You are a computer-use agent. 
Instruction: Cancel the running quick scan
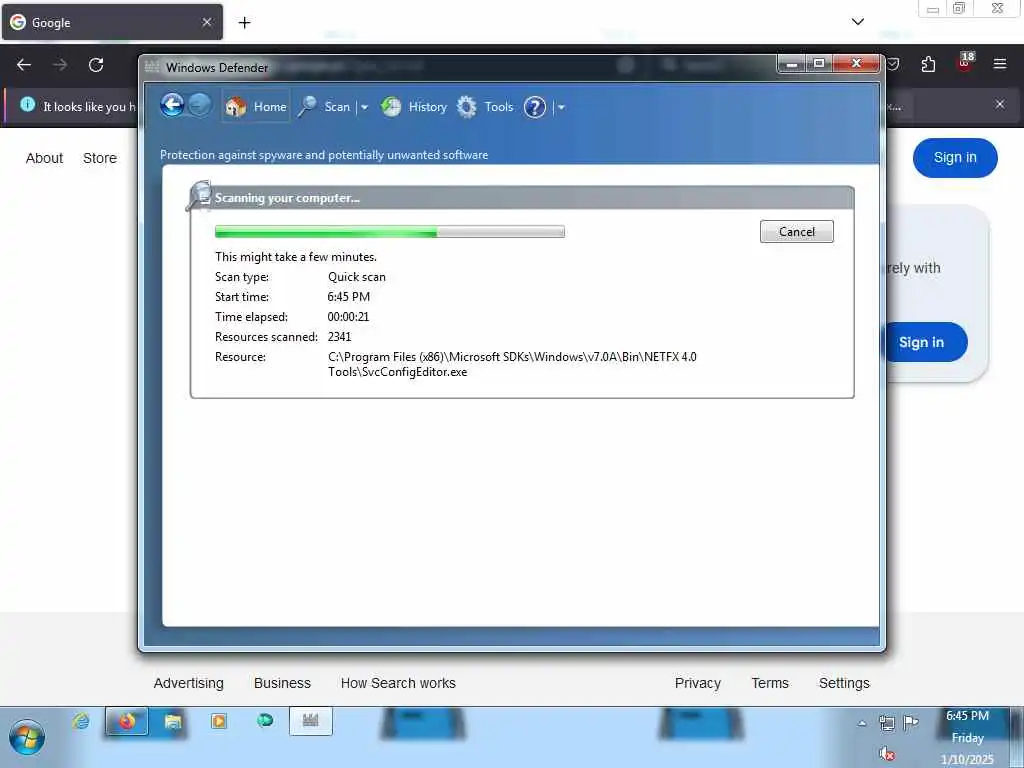797,232
